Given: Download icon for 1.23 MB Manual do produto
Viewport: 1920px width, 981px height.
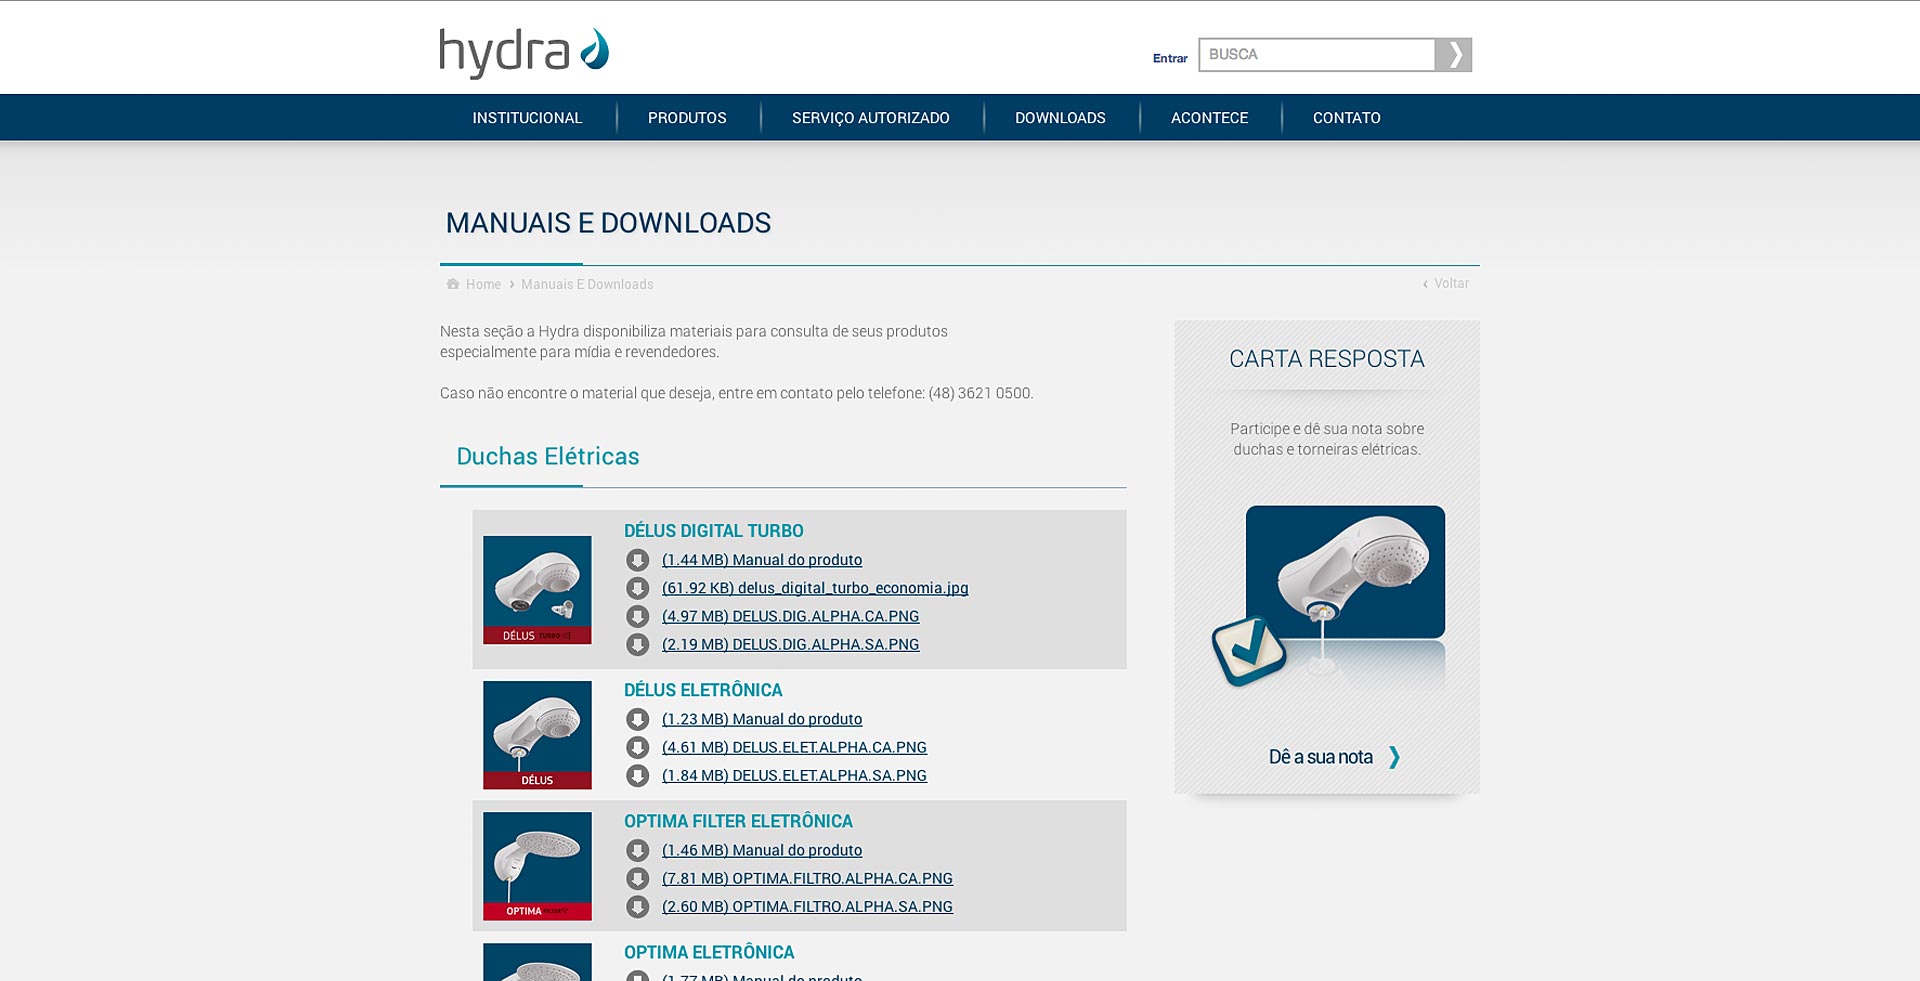Looking at the screenshot, I should click(x=637, y=719).
